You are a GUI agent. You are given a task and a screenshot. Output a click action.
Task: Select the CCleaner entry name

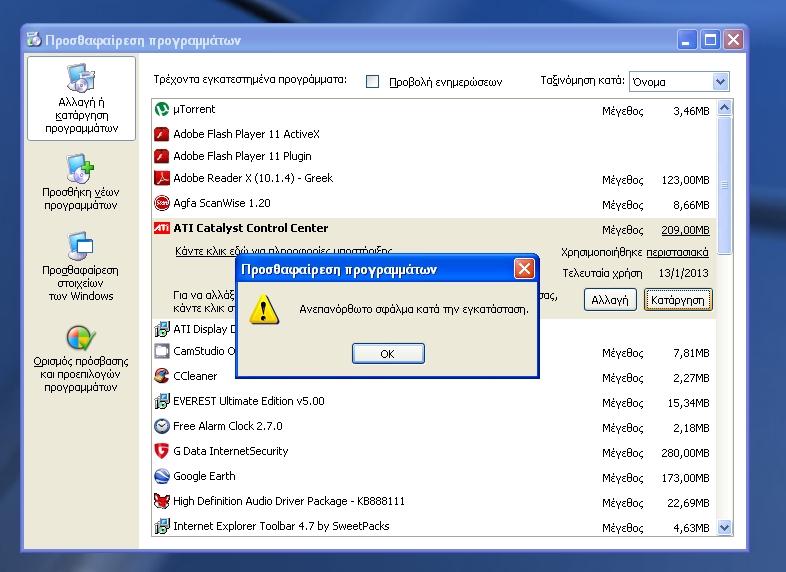[x=195, y=376]
